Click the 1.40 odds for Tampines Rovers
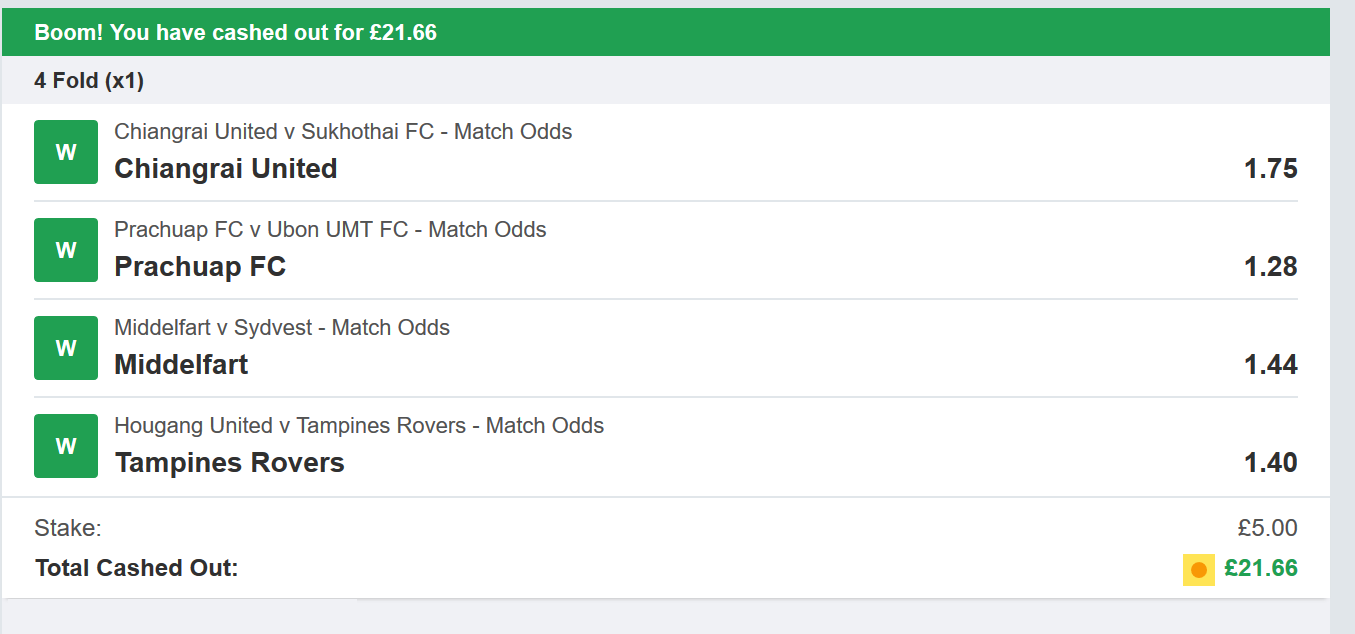 pyautogui.click(x=1270, y=463)
